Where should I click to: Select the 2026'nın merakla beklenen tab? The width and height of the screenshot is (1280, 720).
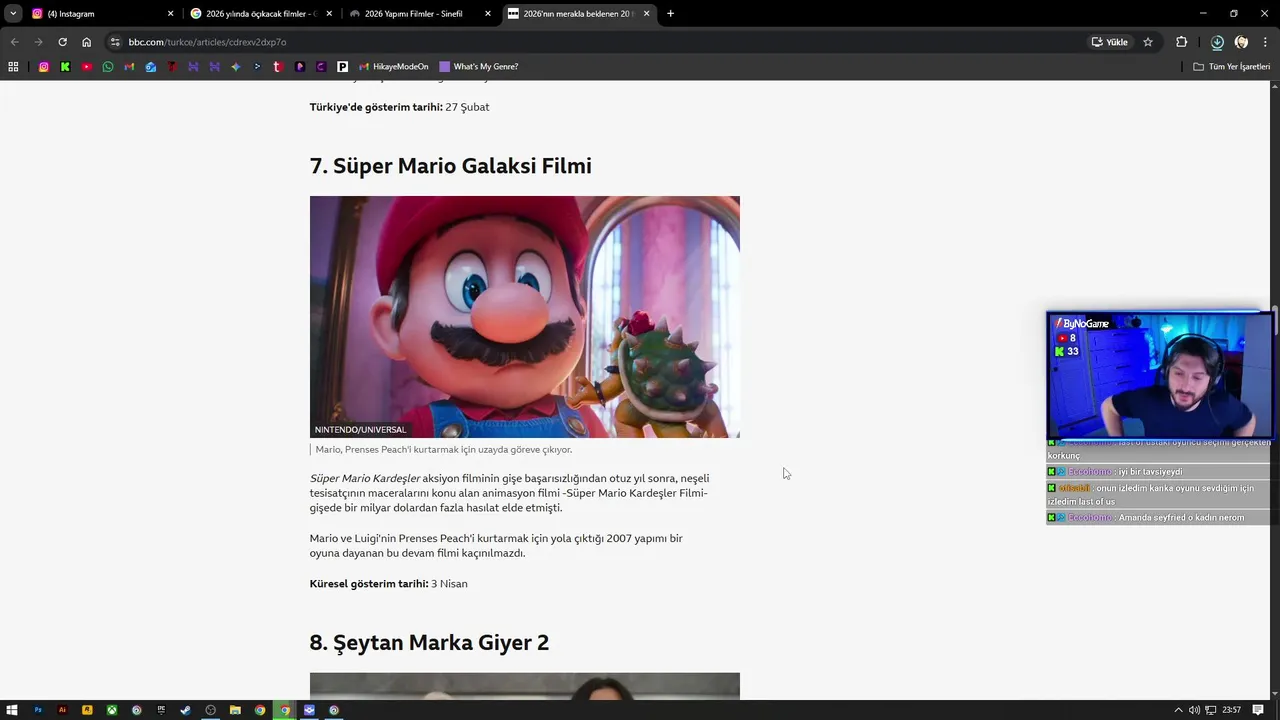click(x=580, y=14)
